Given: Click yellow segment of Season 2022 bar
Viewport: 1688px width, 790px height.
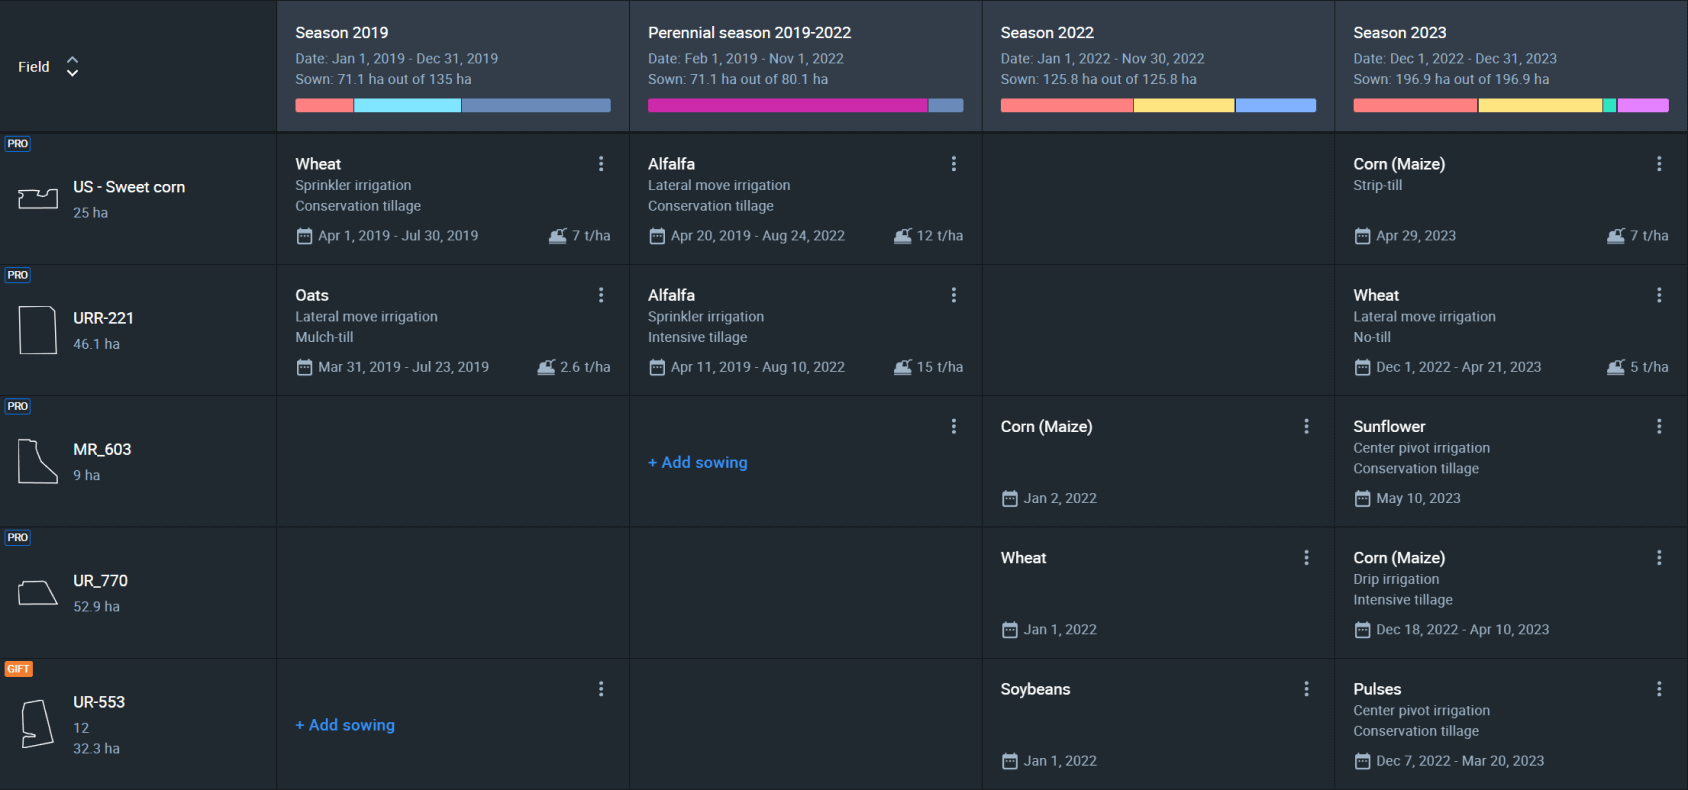Looking at the screenshot, I should coord(1184,105).
